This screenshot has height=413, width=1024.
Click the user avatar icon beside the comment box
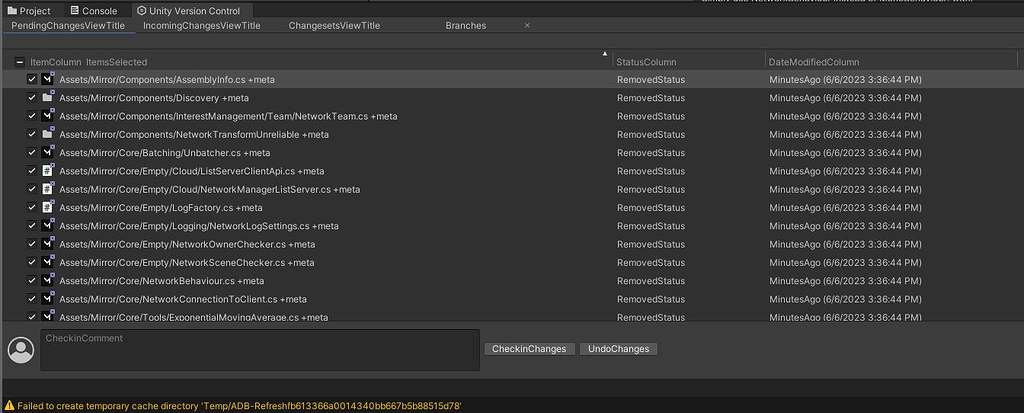[20, 350]
